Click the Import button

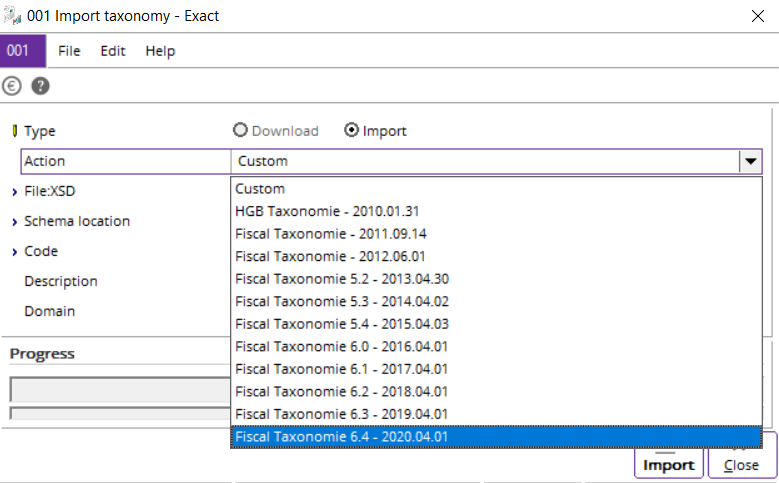[669, 464]
